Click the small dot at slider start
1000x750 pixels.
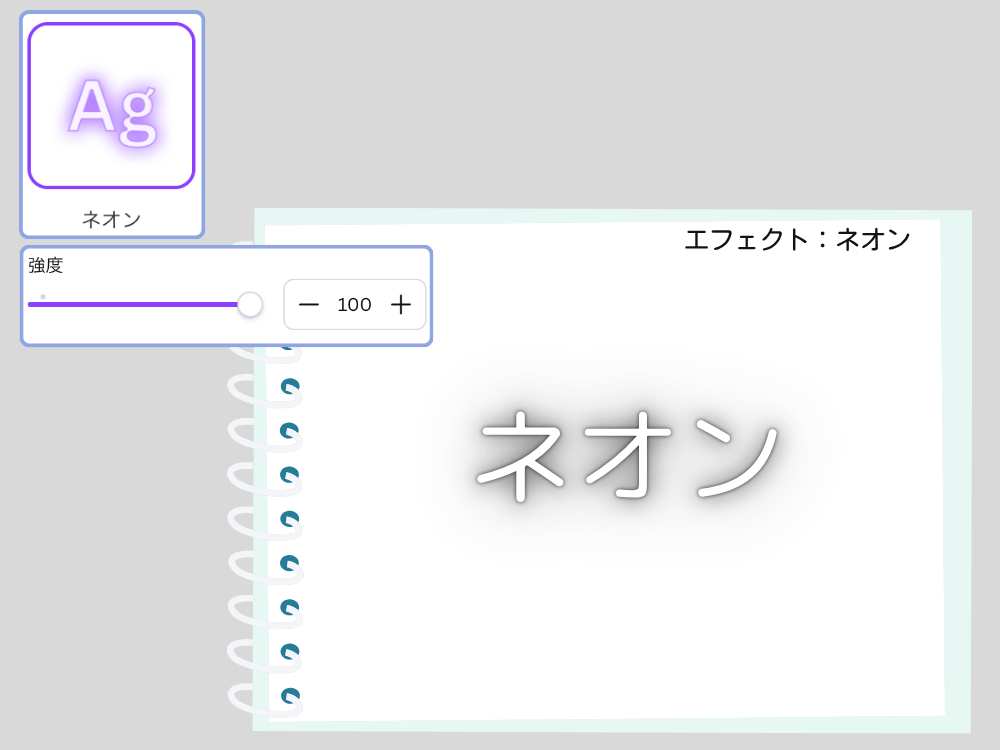[x=42, y=295]
